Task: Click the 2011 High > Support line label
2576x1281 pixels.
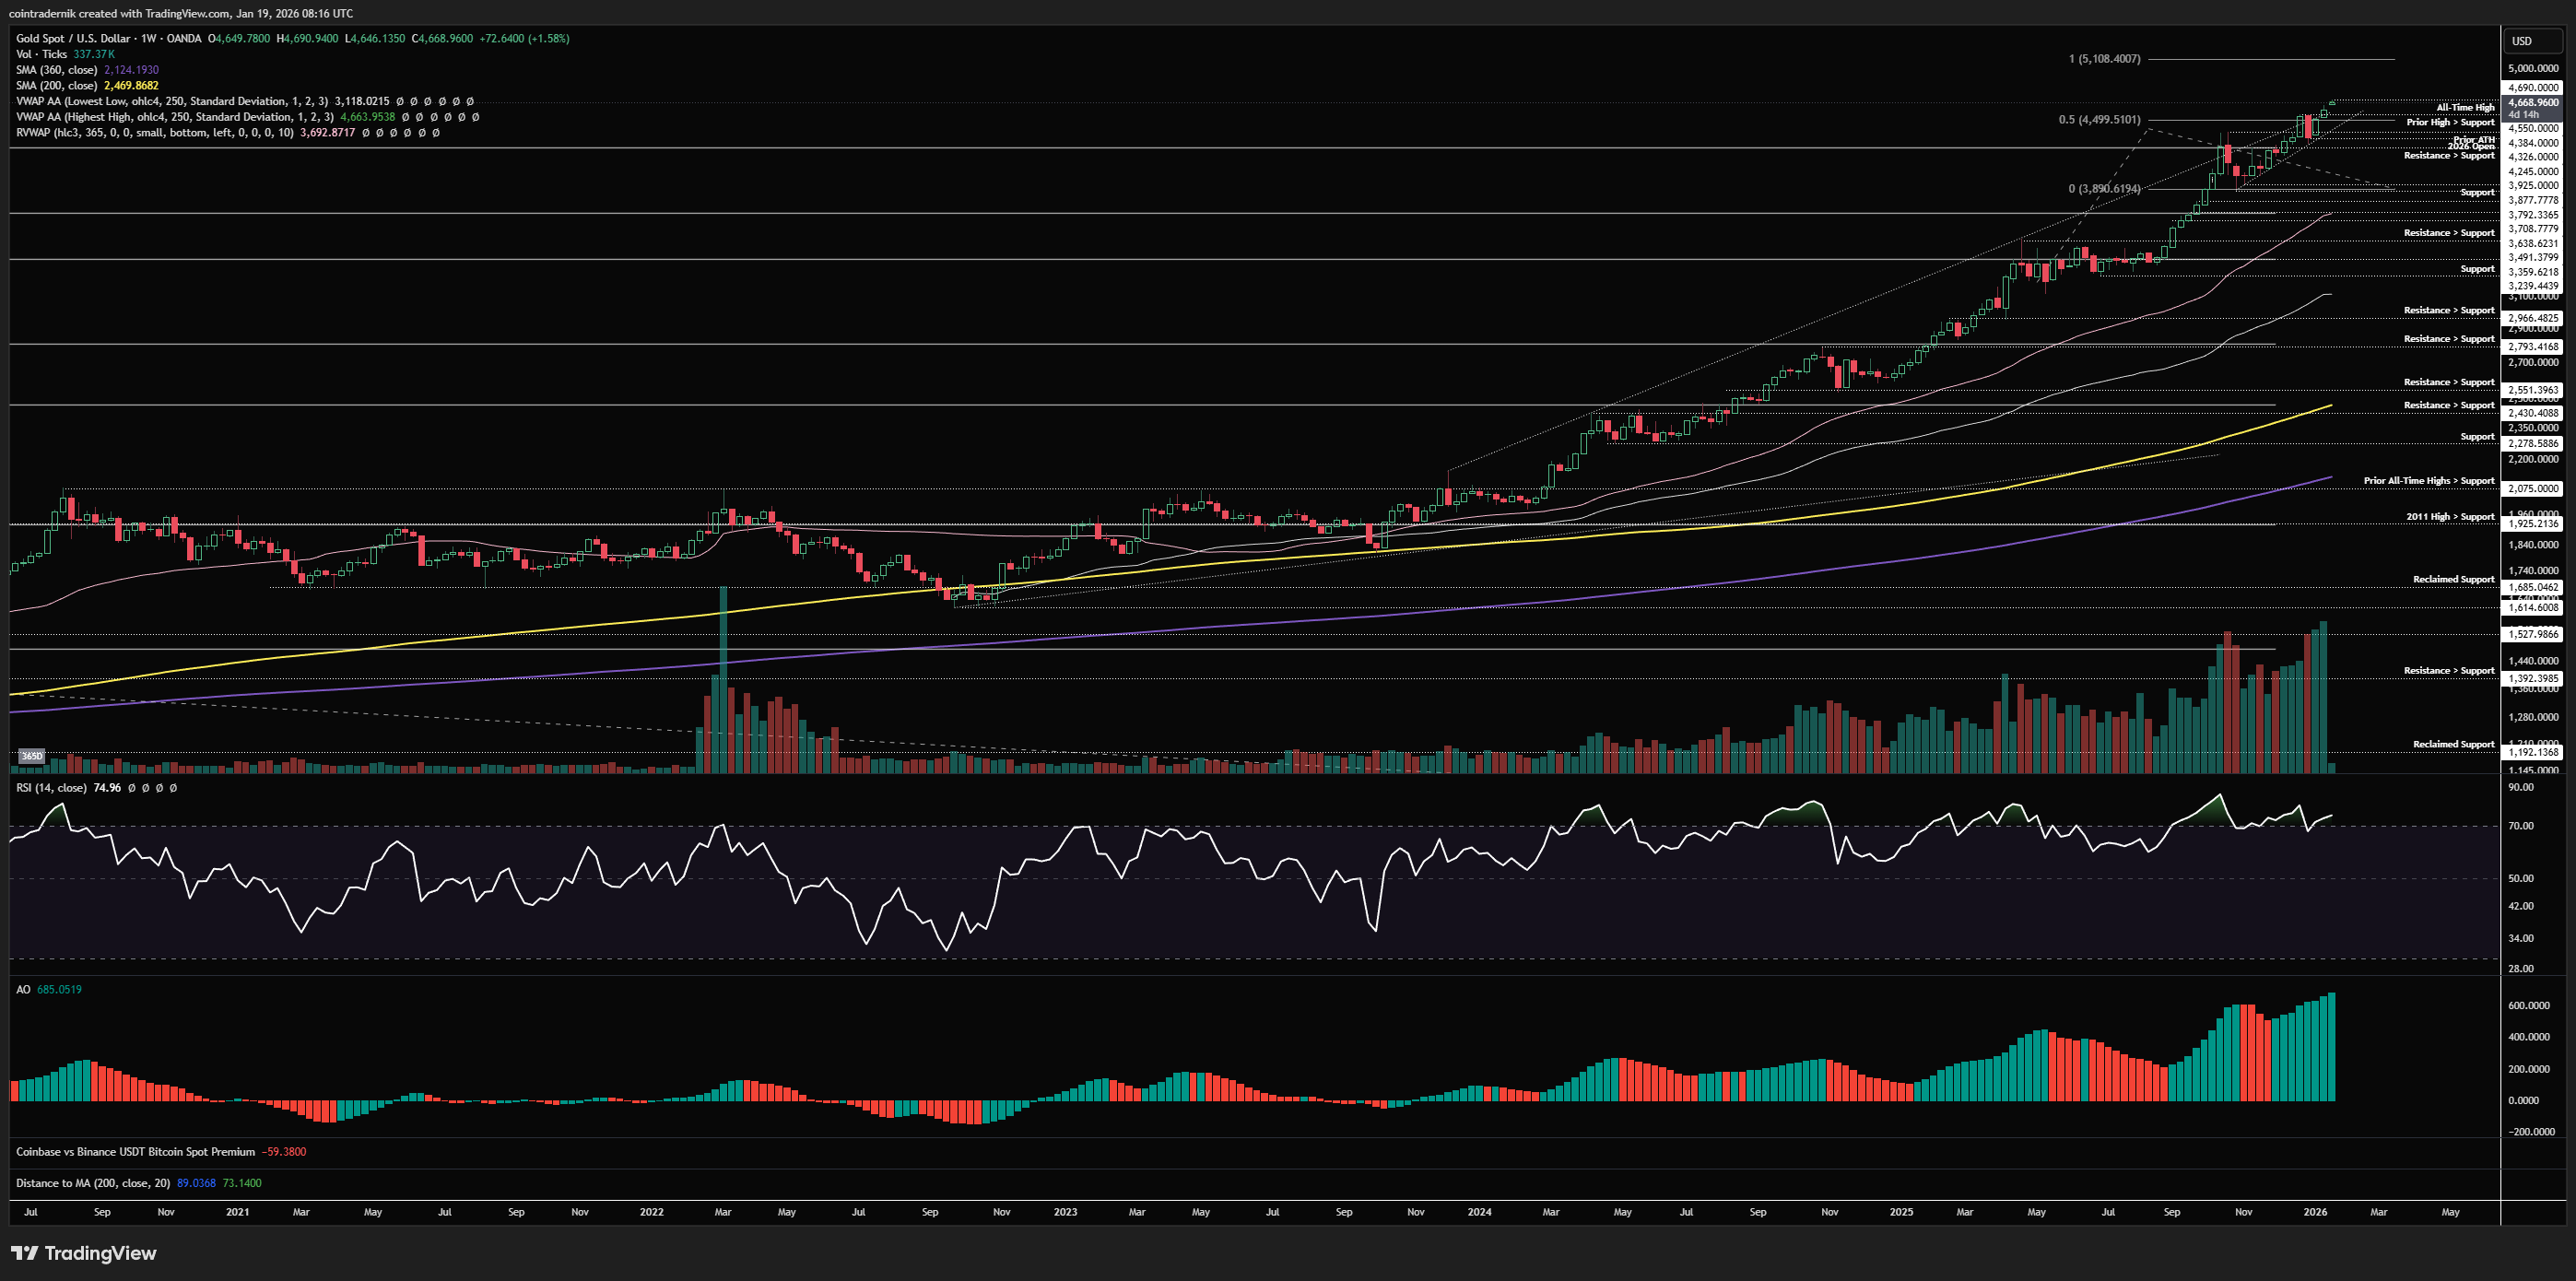Action: point(2450,517)
